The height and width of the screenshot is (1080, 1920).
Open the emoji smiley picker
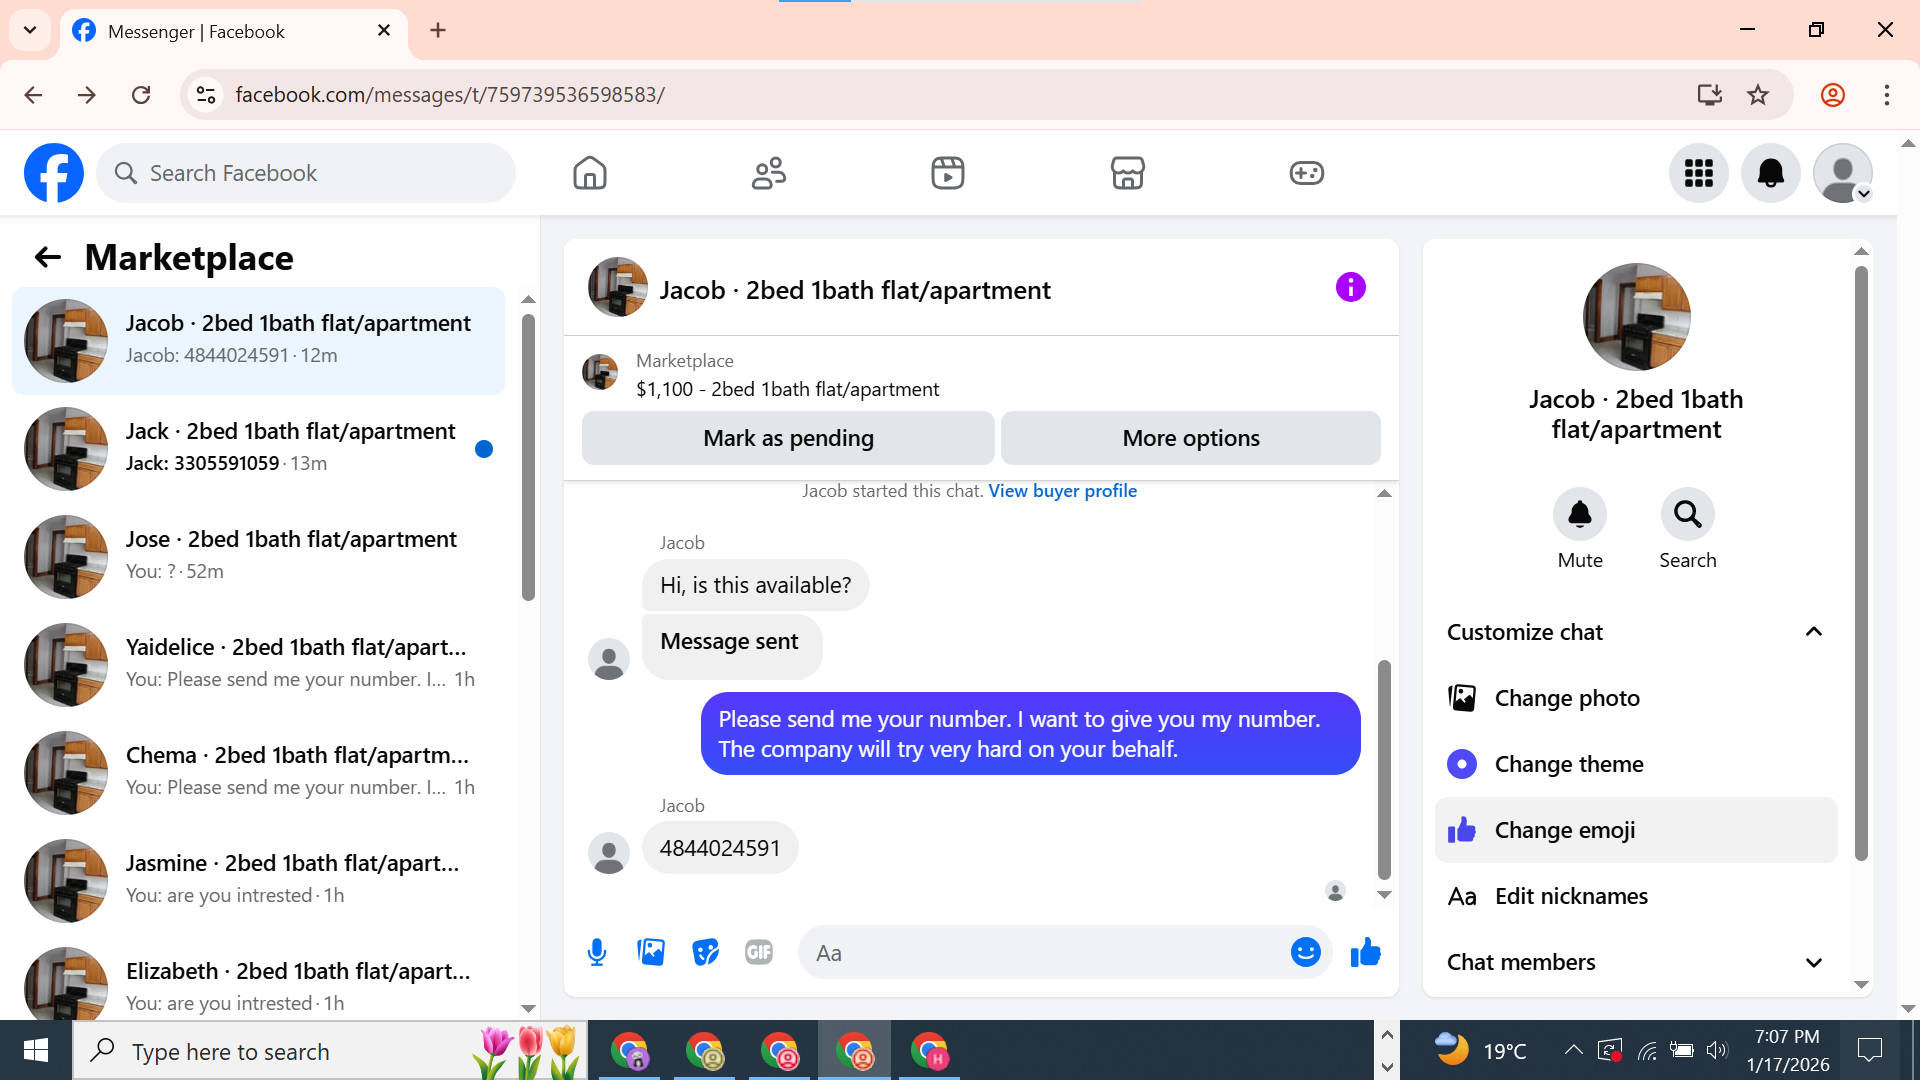click(1305, 952)
